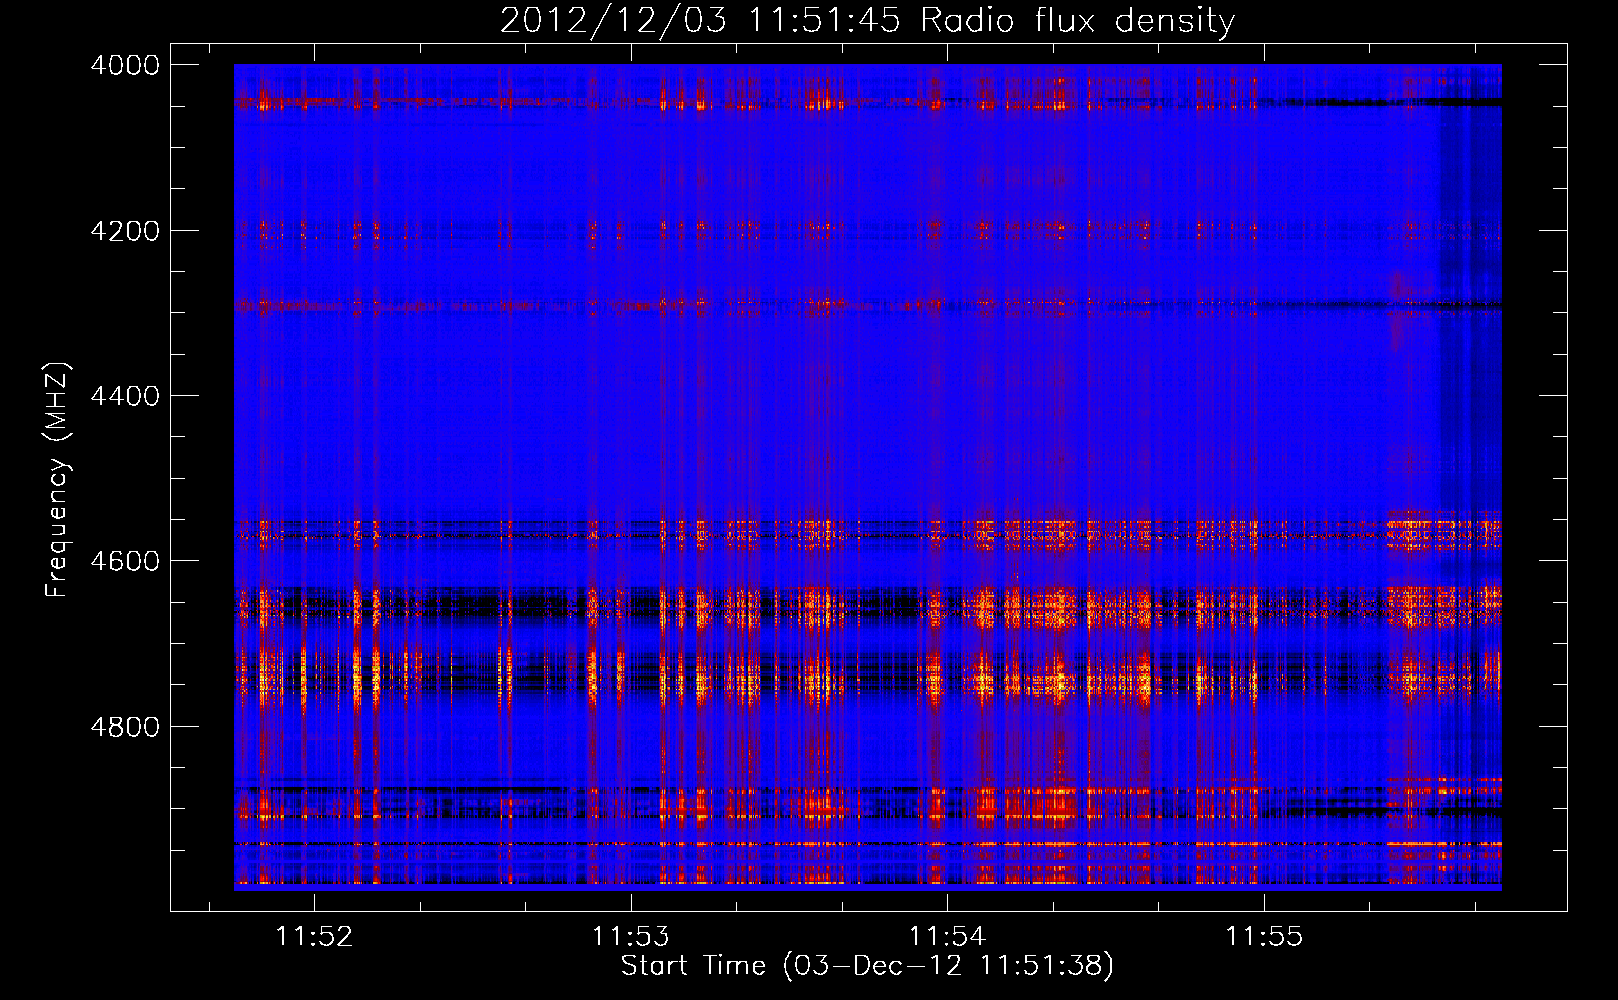The image size is (1618, 1000).
Task: Click the 4000 frequency tick label
Action: tap(125, 65)
